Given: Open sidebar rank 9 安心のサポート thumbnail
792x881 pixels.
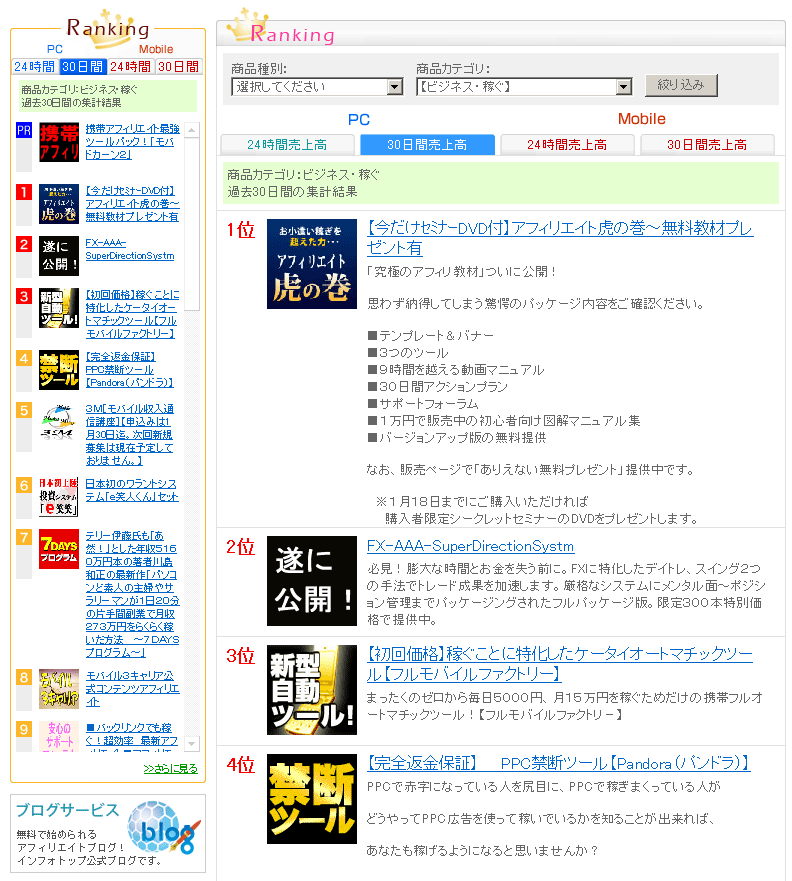Looking at the screenshot, I should point(59,736).
